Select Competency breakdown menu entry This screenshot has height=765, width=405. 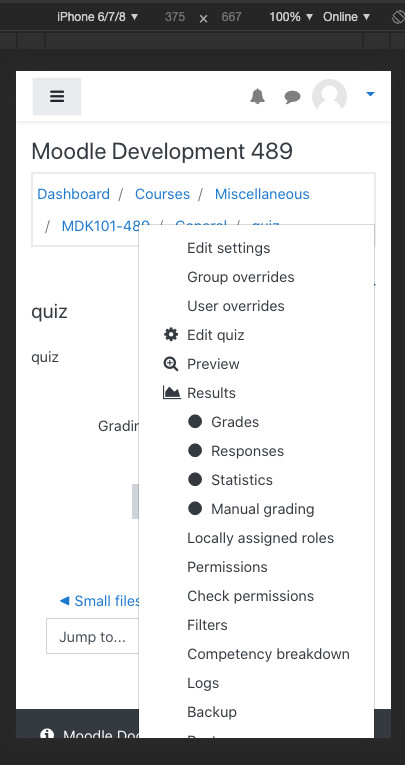click(x=268, y=654)
